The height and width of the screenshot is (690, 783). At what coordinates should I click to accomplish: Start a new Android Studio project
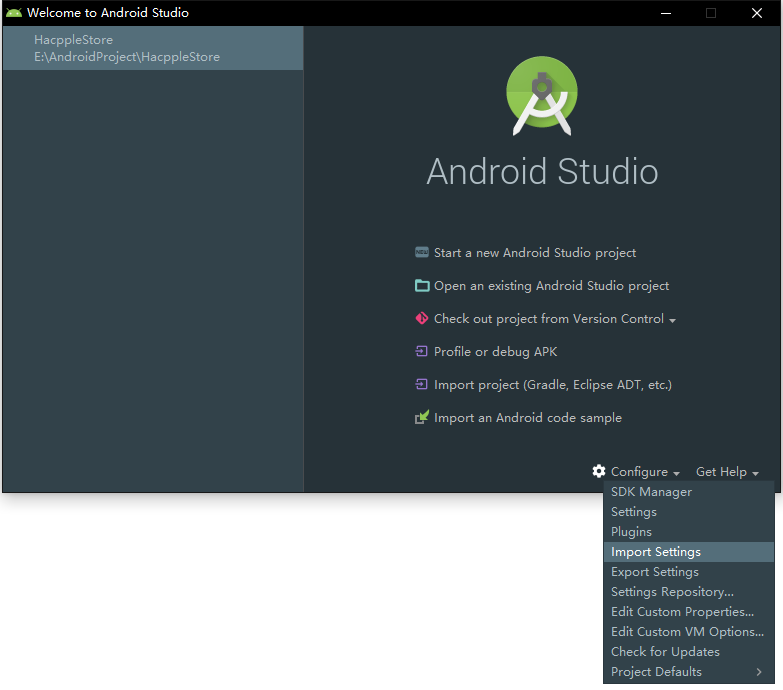535,253
